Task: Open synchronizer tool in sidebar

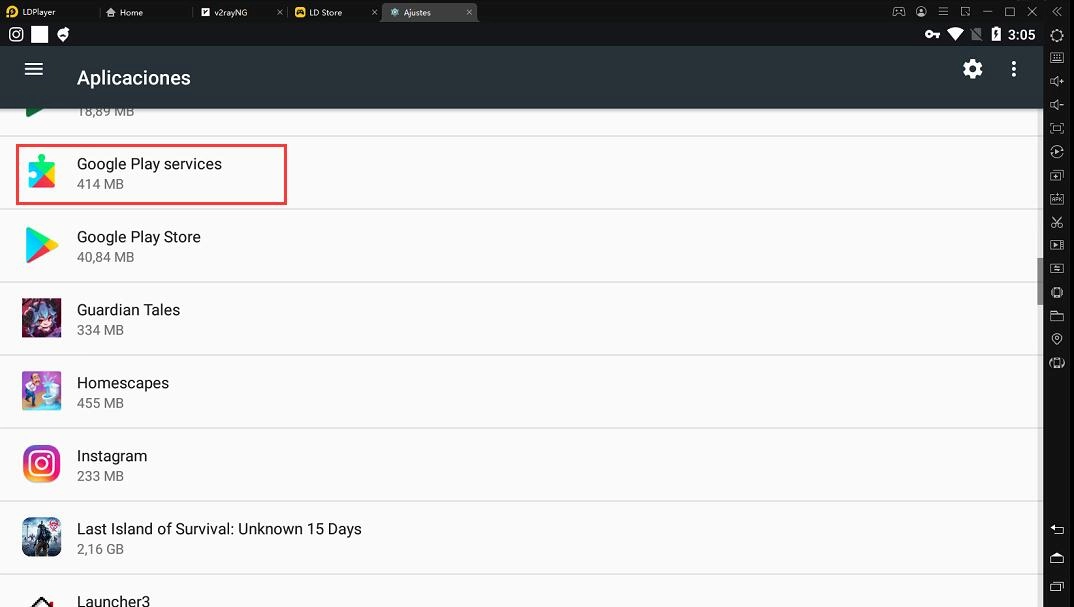Action: [1057, 269]
